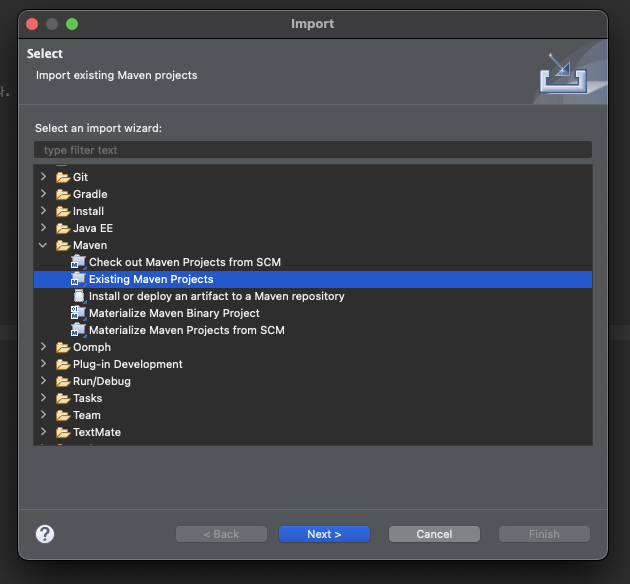Screen dimensions: 630x584
Task: Click the Materialize Maven Projects from SCM icon
Action: [x=78, y=330]
